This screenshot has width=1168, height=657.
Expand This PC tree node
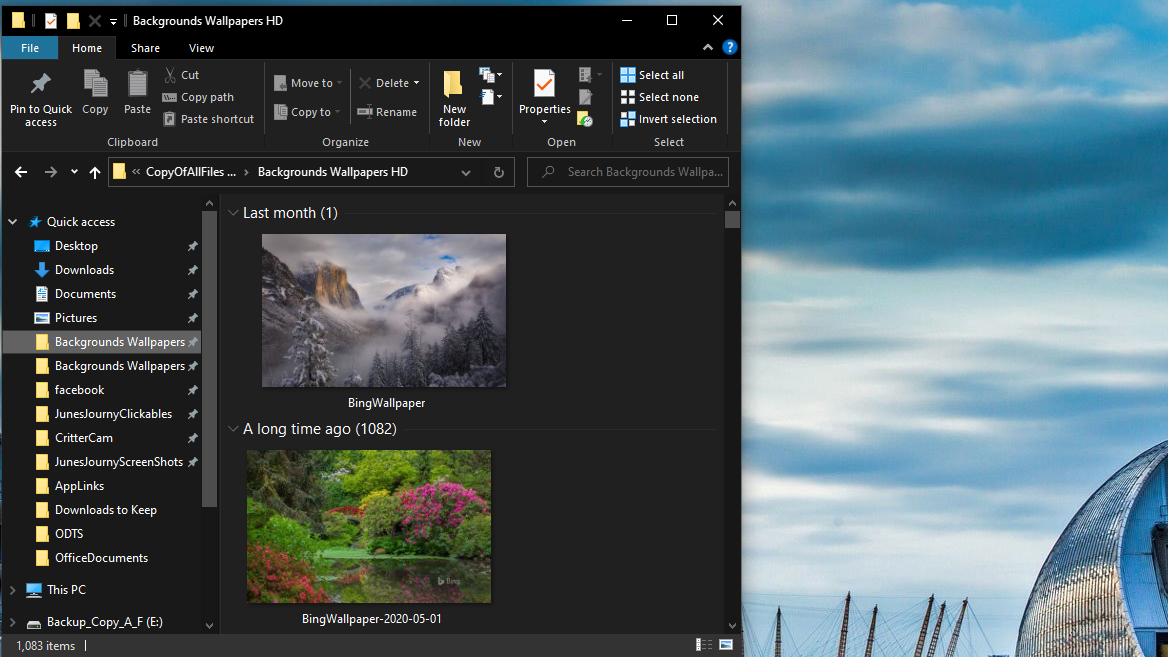click(13, 590)
